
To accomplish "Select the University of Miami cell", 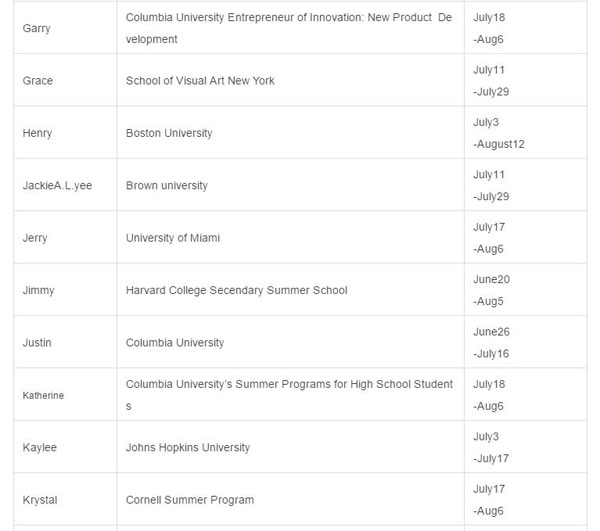I will 173,238.
